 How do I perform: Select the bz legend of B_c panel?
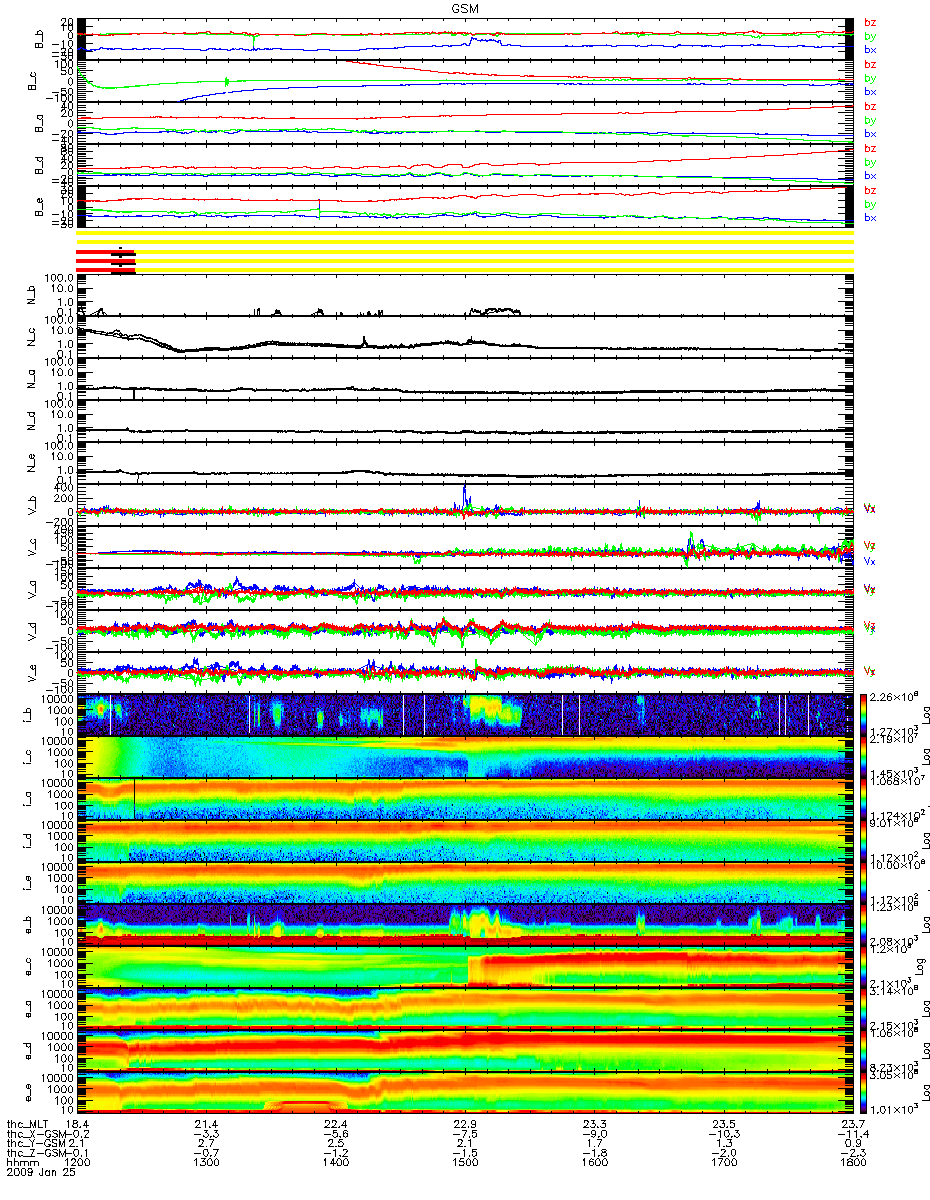coord(870,65)
